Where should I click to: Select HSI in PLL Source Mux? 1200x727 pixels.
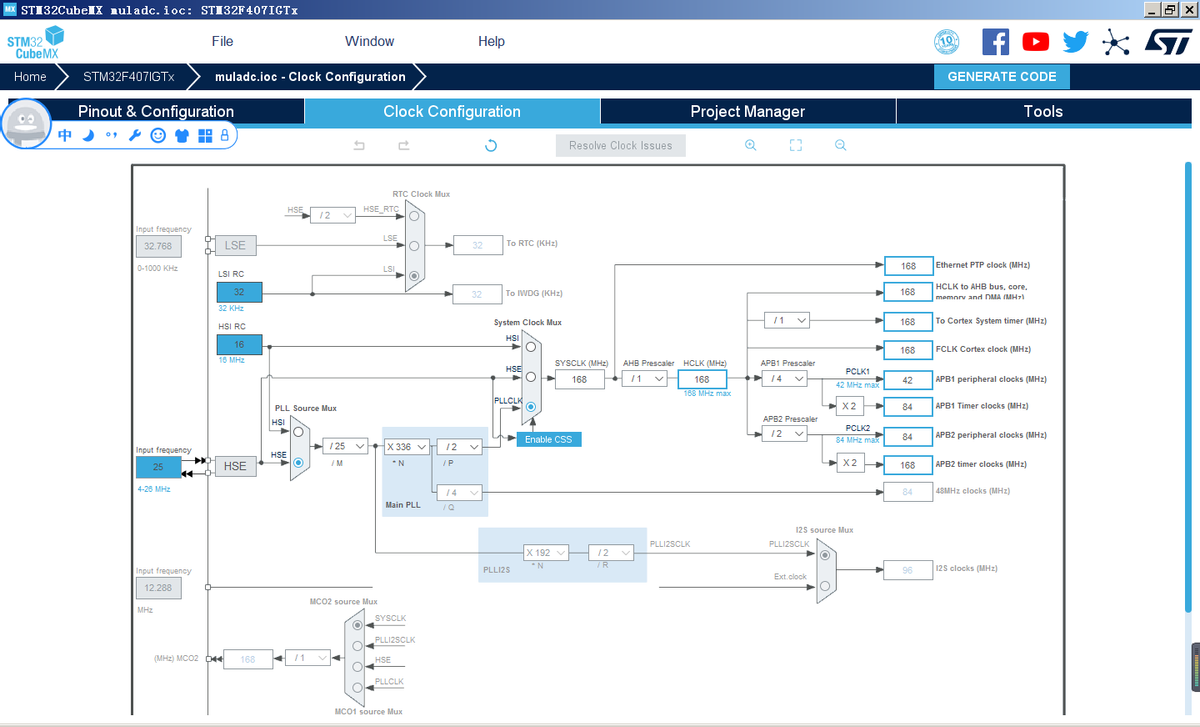point(298,430)
